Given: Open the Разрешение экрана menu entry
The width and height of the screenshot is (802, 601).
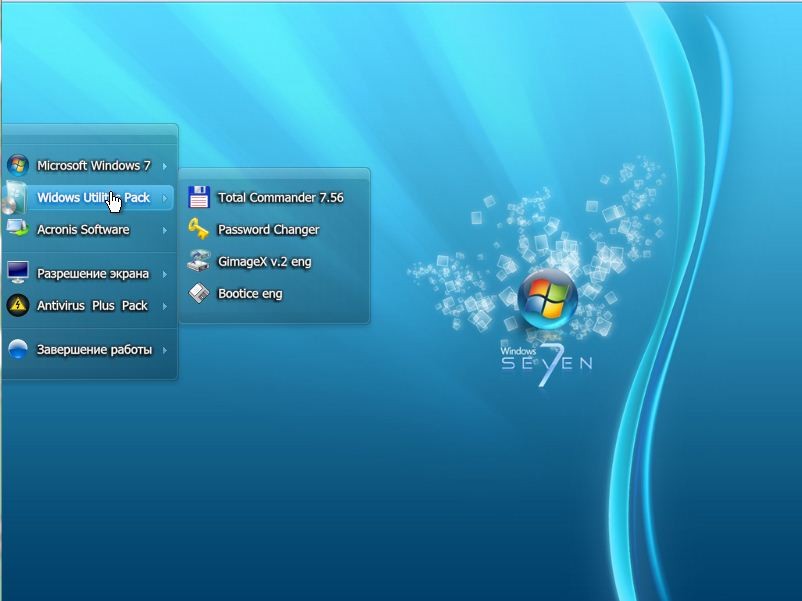Looking at the screenshot, I should point(88,274).
